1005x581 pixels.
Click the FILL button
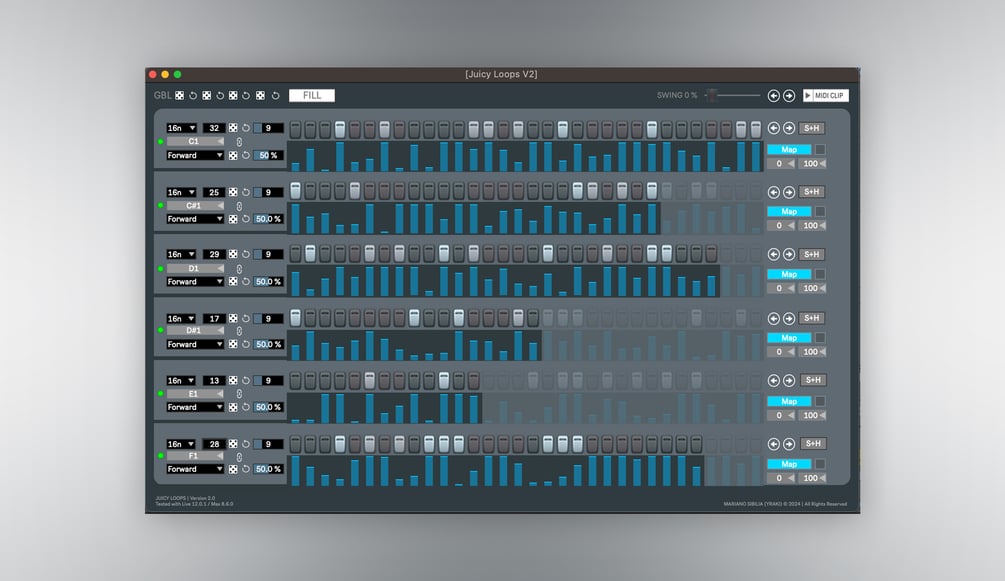311,96
